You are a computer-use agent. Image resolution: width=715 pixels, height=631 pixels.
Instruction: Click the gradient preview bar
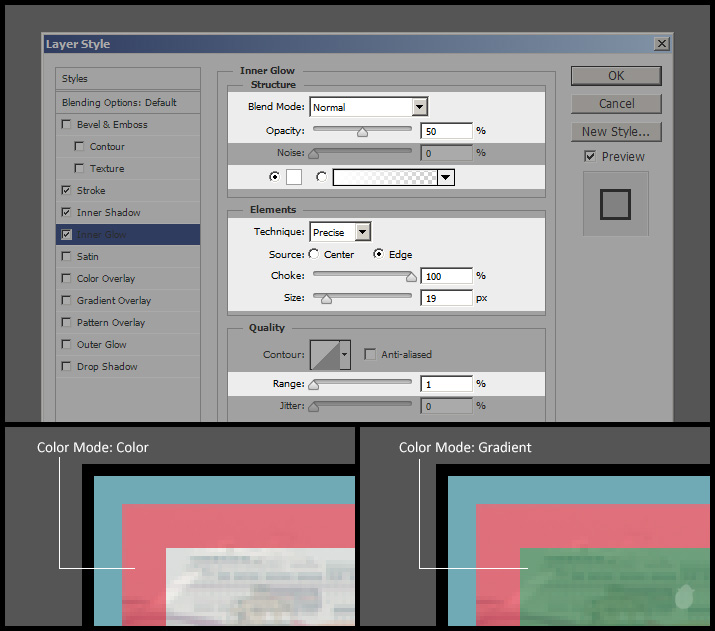(x=385, y=177)
